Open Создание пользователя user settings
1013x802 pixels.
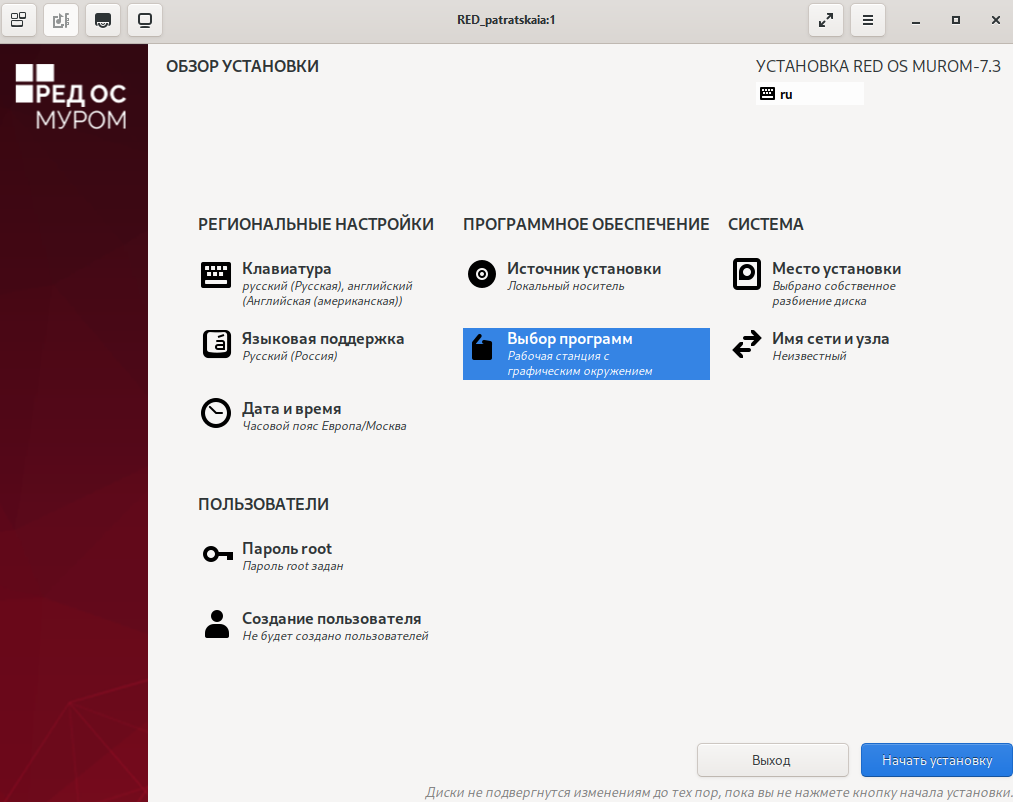click(315, 626)
